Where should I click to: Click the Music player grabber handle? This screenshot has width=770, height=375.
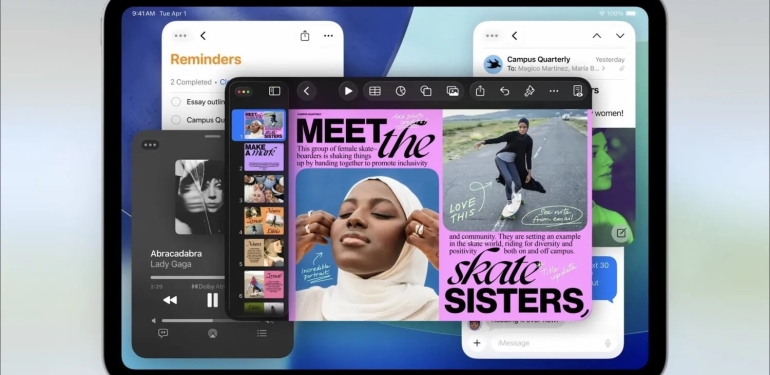click(x=213, y=136)
